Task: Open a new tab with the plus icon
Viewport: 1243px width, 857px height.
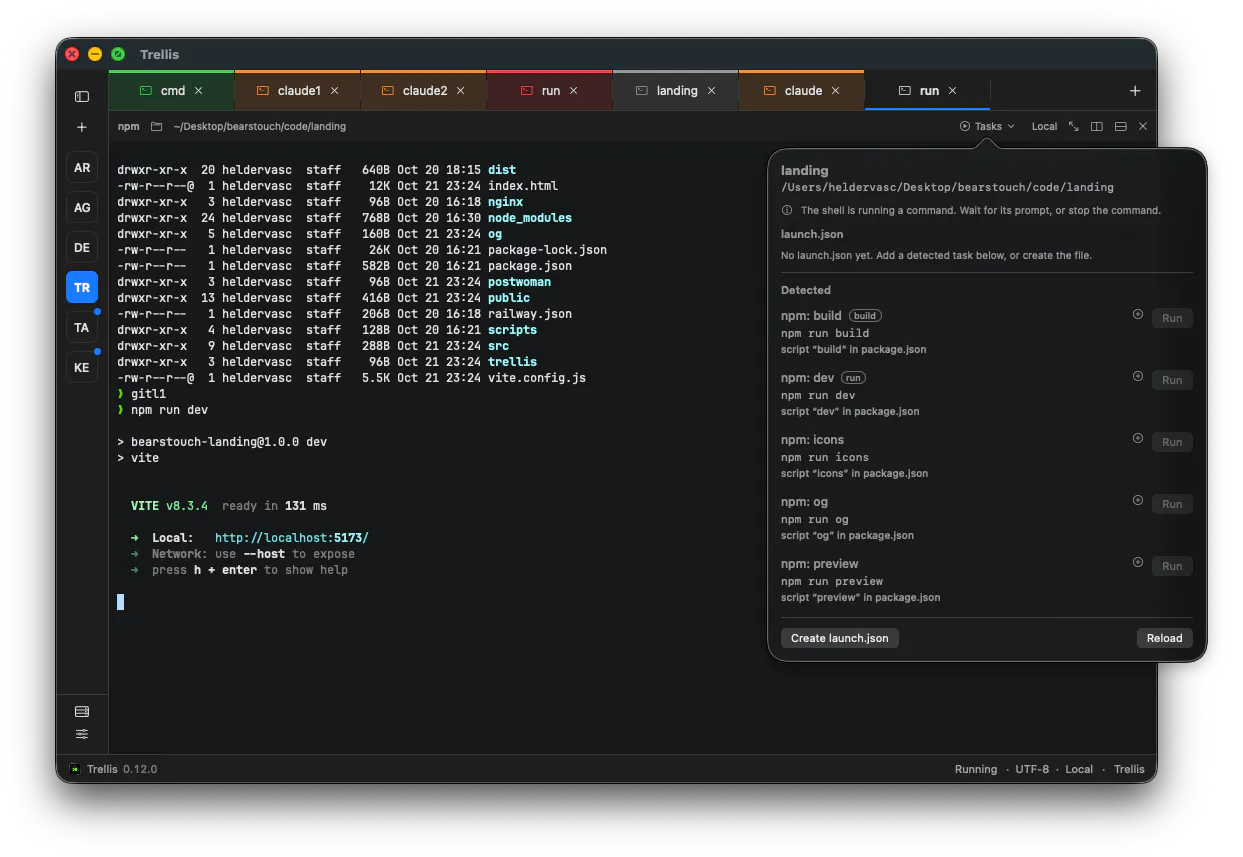Action: (1135, 90)
